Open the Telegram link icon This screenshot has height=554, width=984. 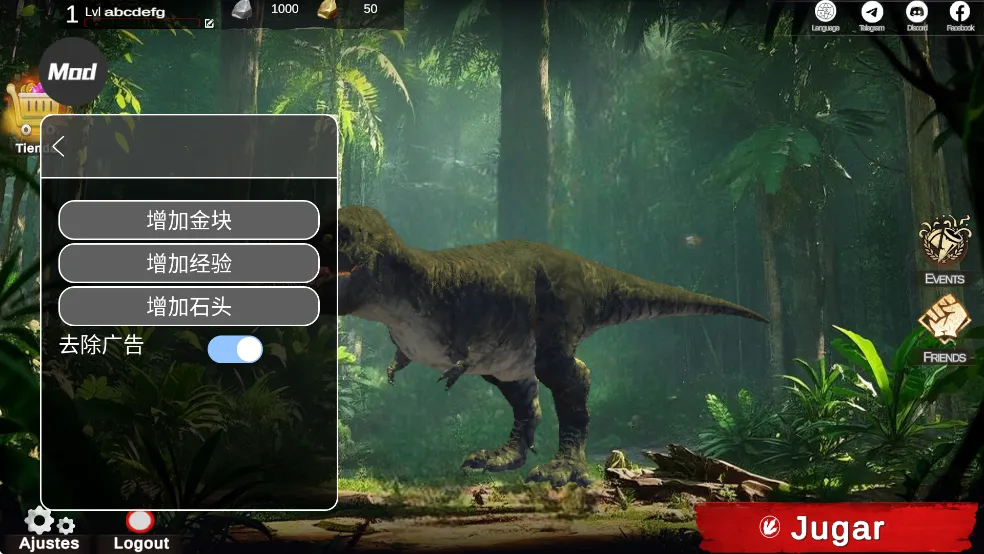(872, 12)
